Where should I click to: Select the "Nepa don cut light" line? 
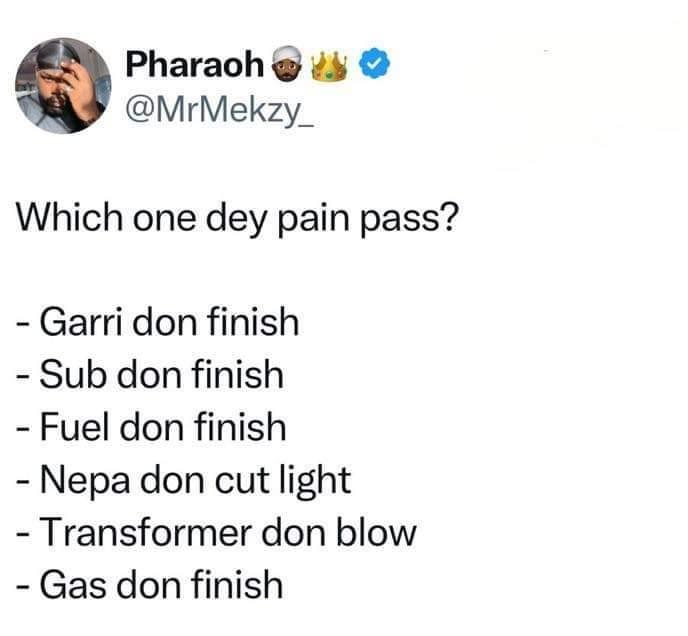[x=183, y=481]
